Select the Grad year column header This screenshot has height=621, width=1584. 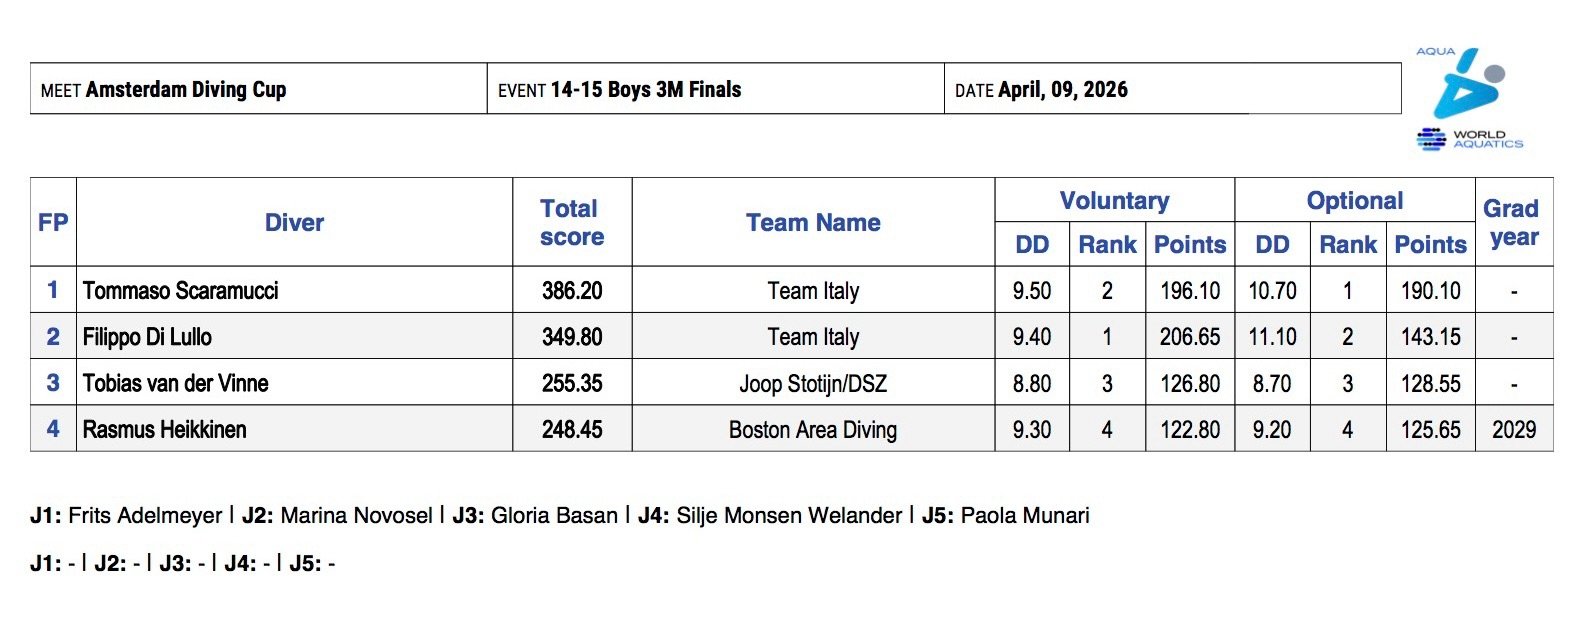(x=1513, y=223)
